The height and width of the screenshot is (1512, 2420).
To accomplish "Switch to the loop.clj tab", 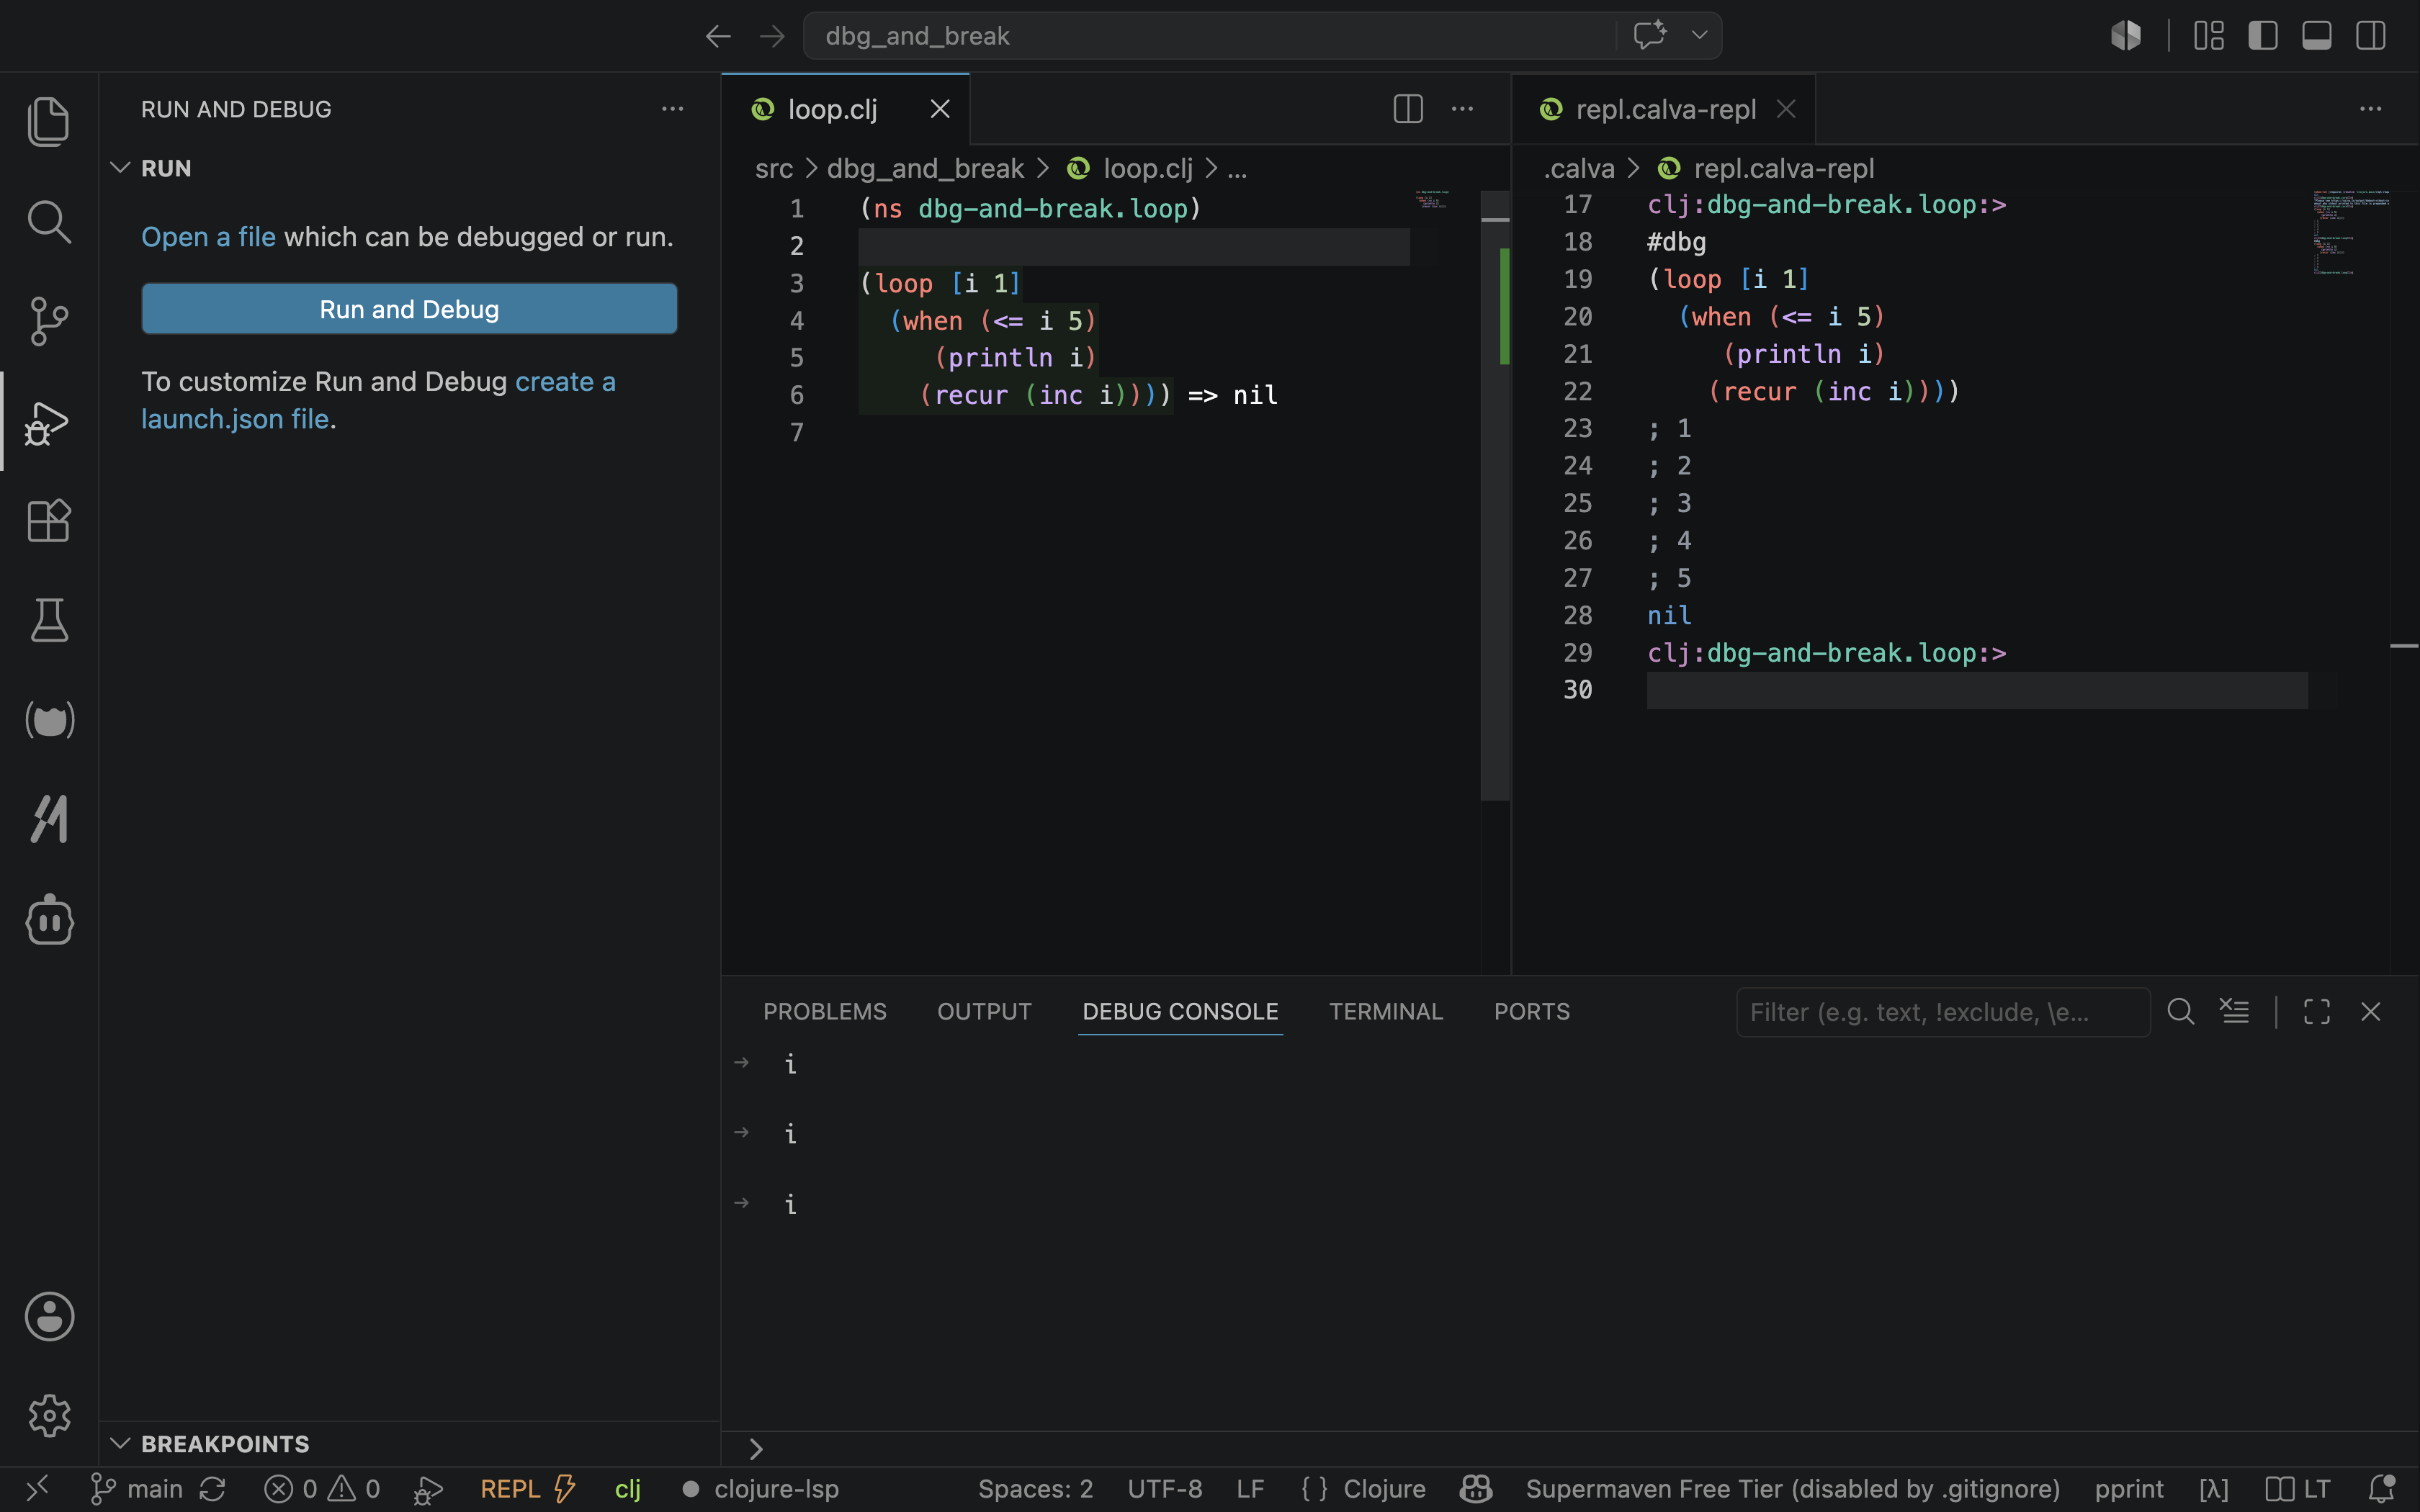I will pos(832,109).
